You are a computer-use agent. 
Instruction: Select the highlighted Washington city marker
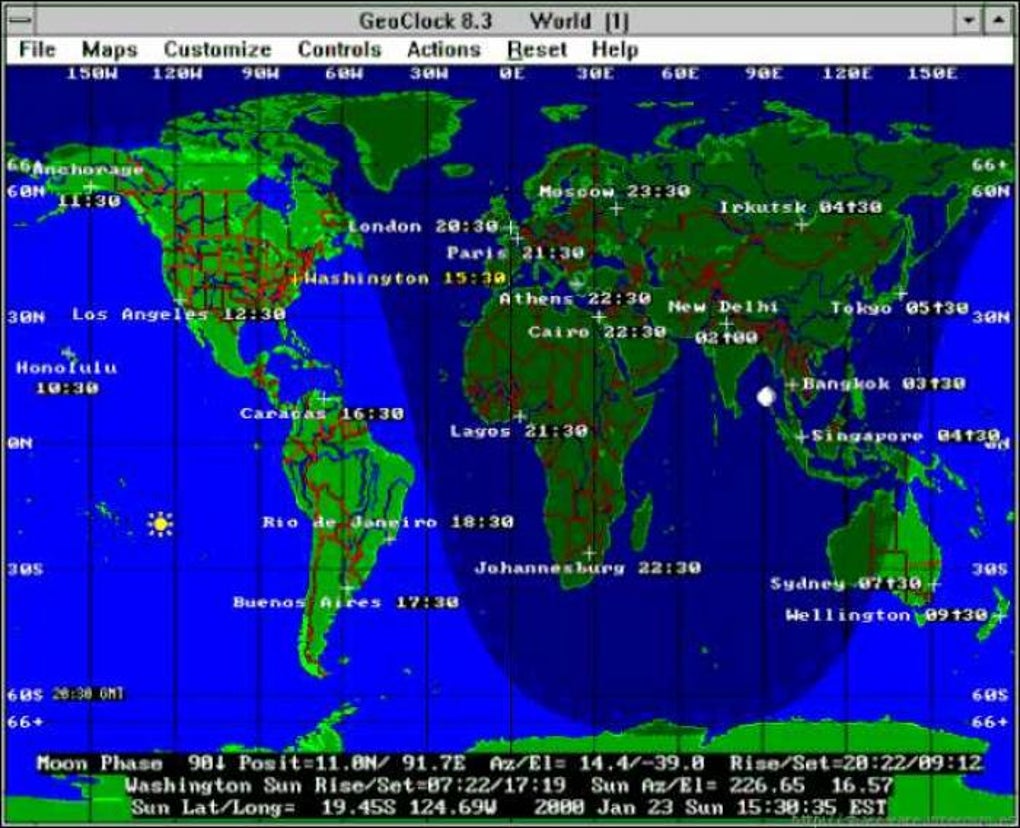[x=296, y=277]
